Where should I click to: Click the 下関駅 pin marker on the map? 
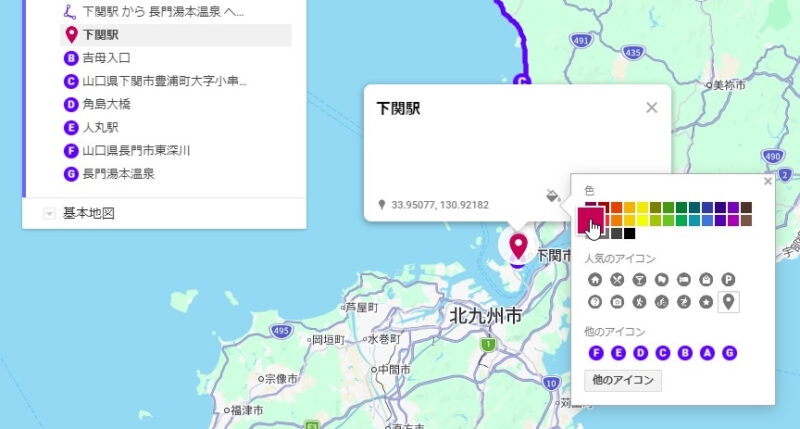click(x=518, y=245)
